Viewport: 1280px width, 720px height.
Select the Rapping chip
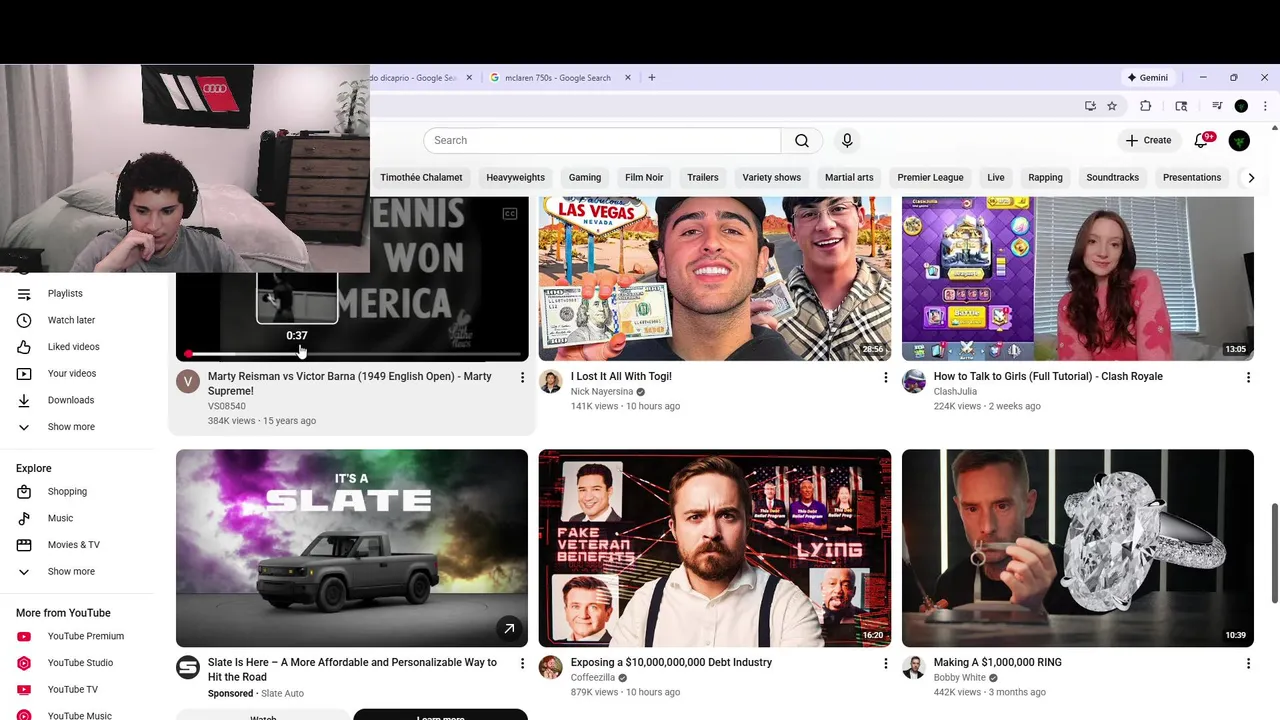[1045, 178]
